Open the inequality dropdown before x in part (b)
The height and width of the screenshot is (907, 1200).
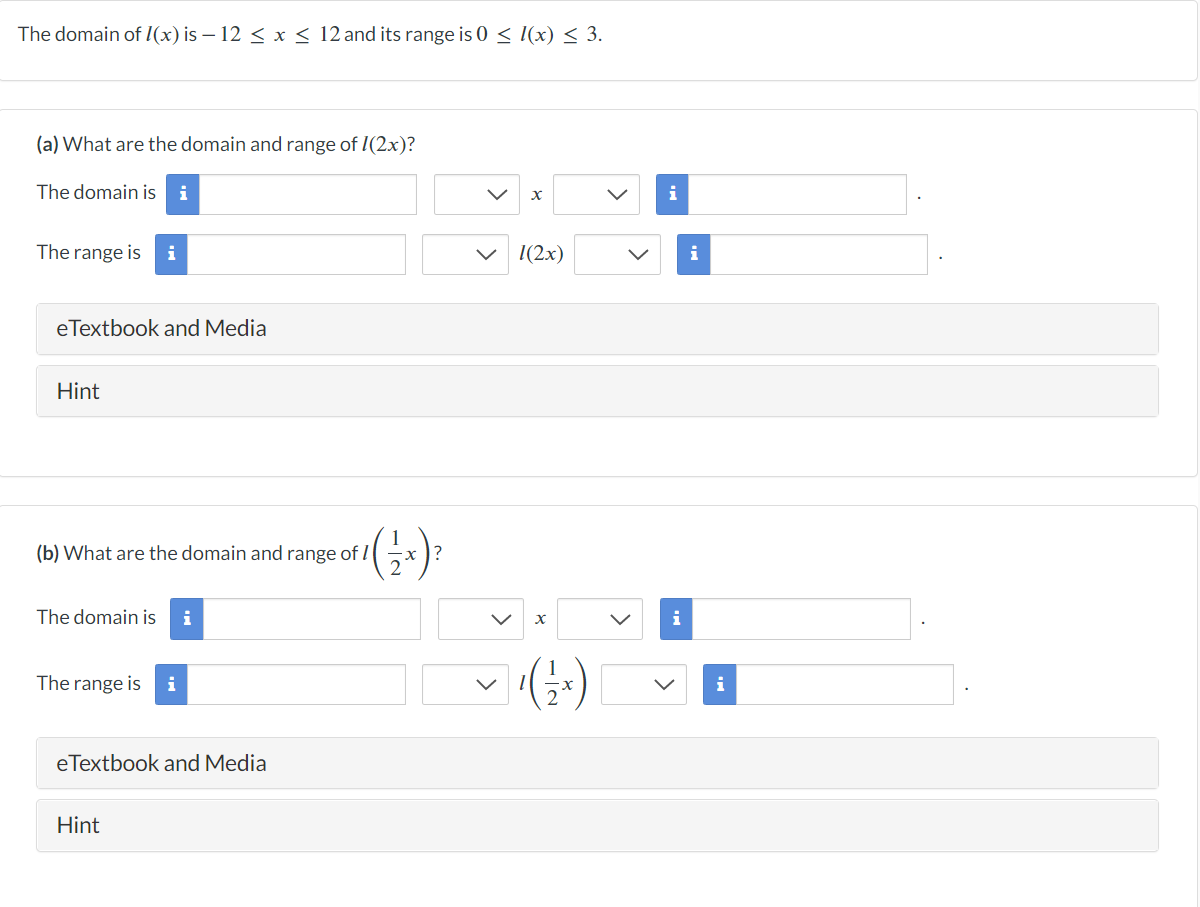(x=481, y=619)
